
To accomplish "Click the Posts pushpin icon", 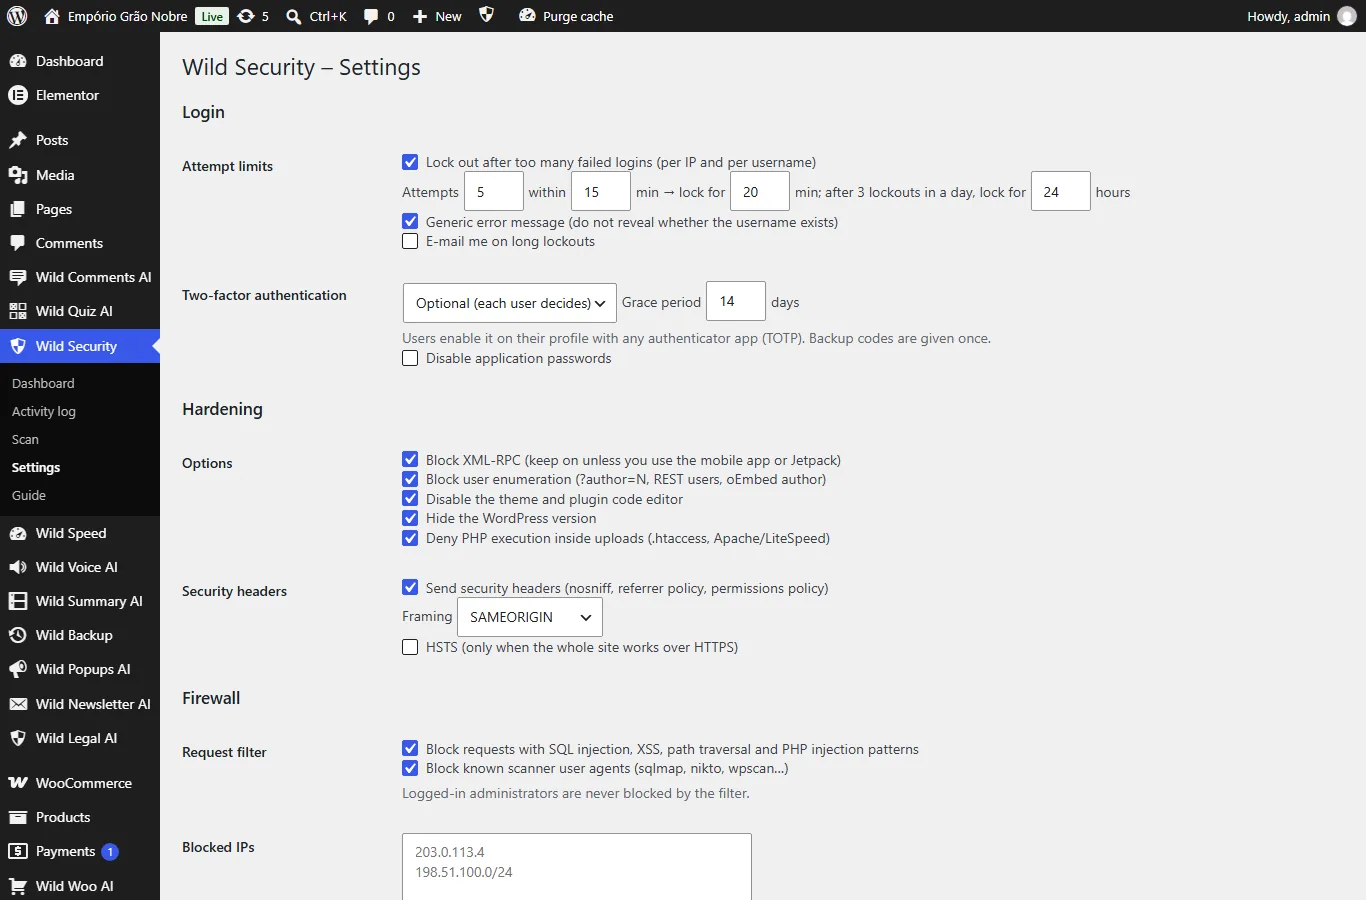I will (x=17, y=140).
